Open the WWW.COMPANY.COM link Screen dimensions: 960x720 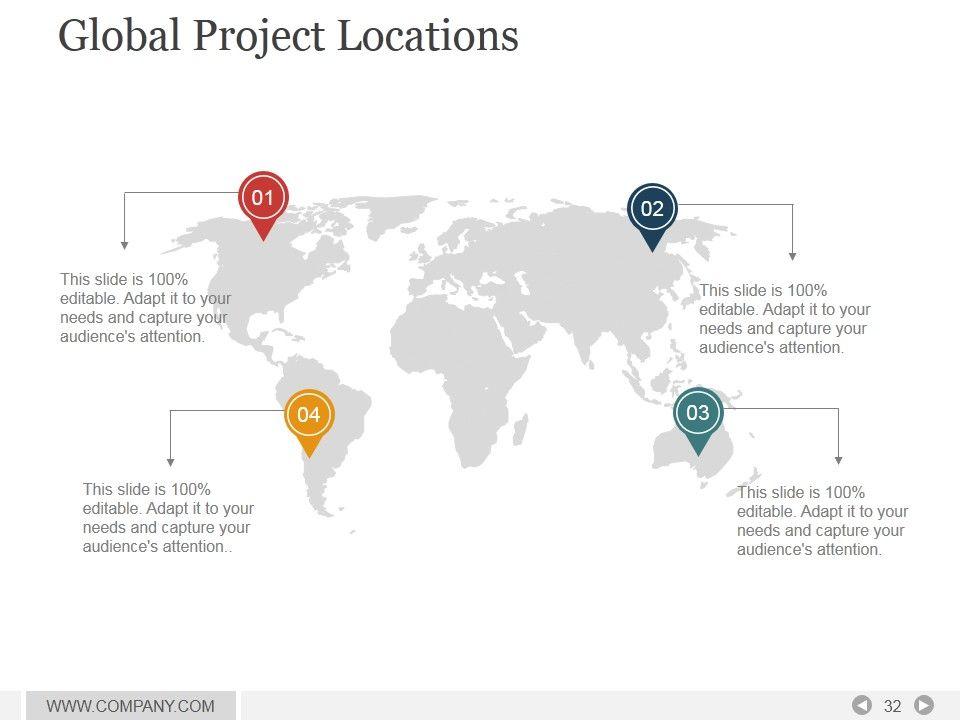coord(131,706)
